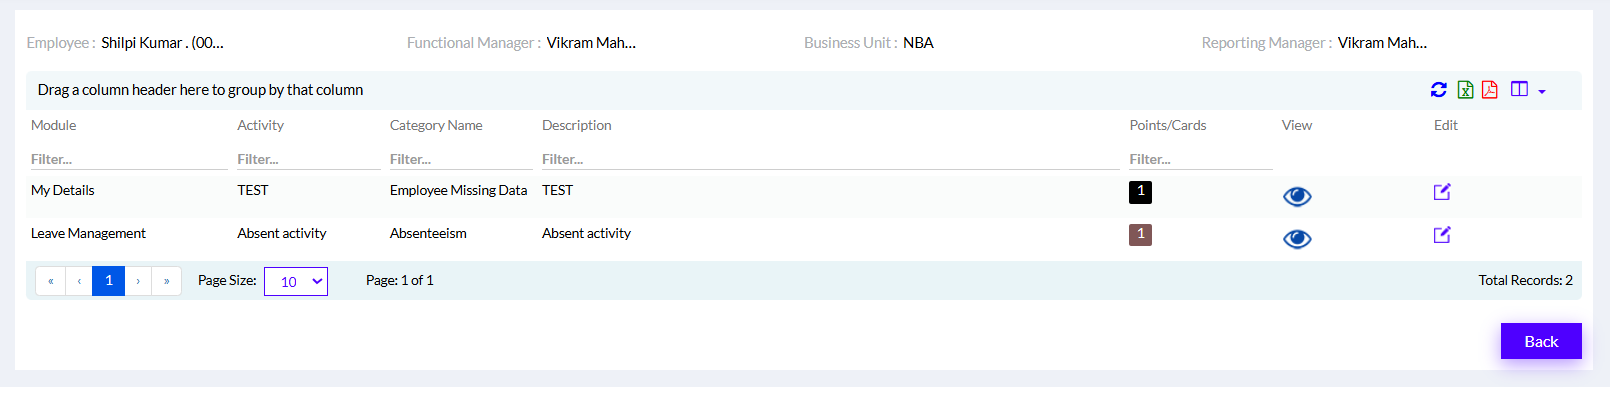Select the My Details module cell
The width and height of the screenshot is (1610, 410).
[x=63, y=190]
